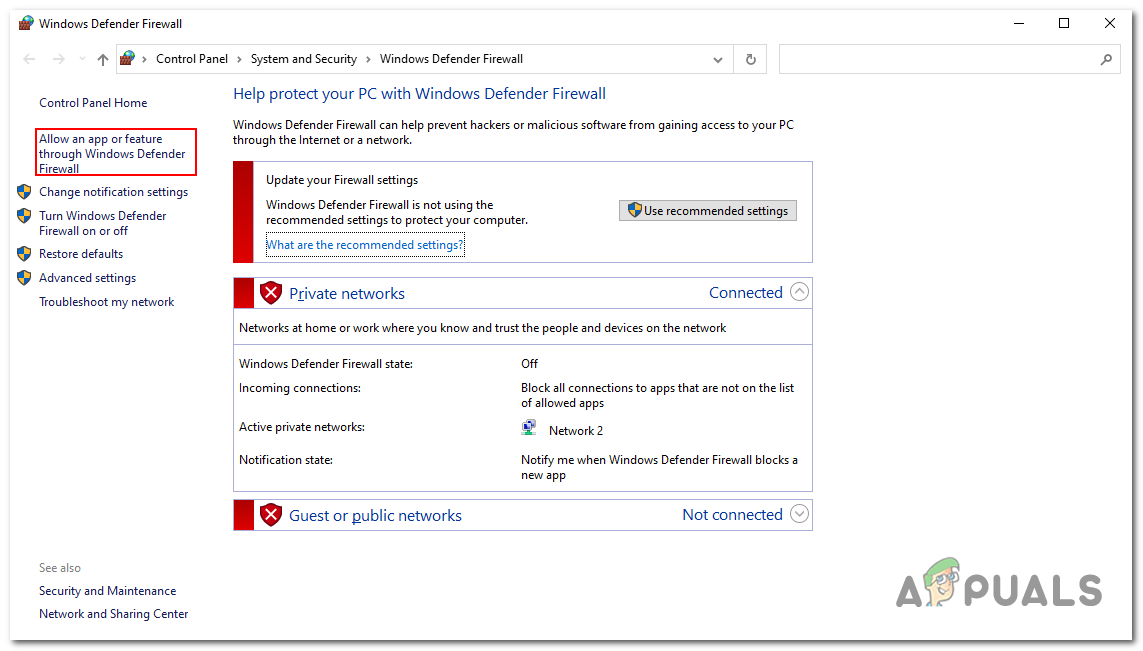Open Control Panel from the breadcrumb

click(x=192, y=59)
